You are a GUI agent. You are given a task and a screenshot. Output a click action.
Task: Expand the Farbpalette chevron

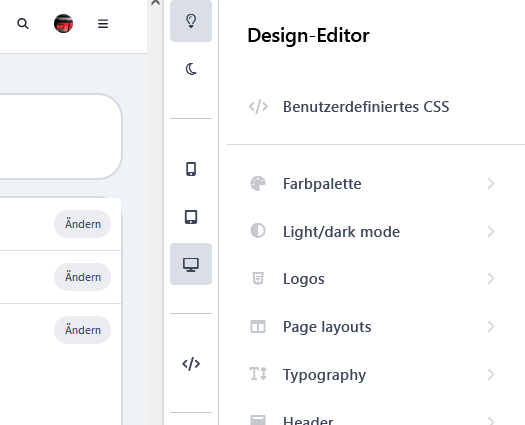pos(491,184)
